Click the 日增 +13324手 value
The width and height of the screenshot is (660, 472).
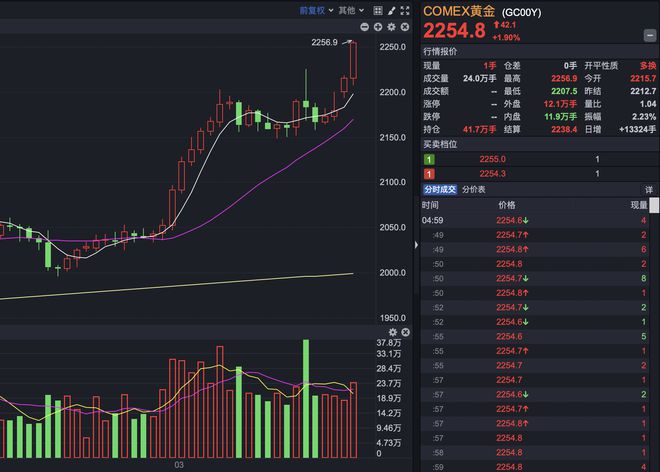[x=638, y=129]
